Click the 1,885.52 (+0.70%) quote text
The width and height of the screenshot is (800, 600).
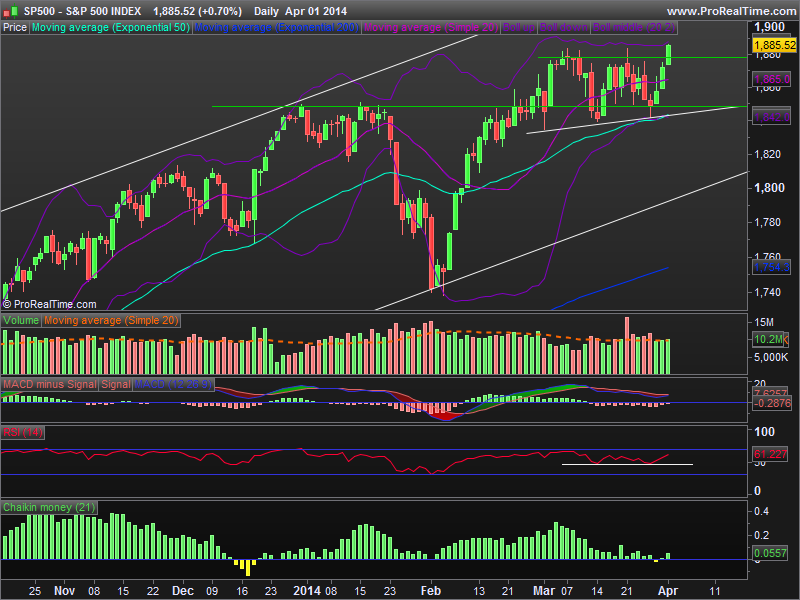[x=197, y=11]
